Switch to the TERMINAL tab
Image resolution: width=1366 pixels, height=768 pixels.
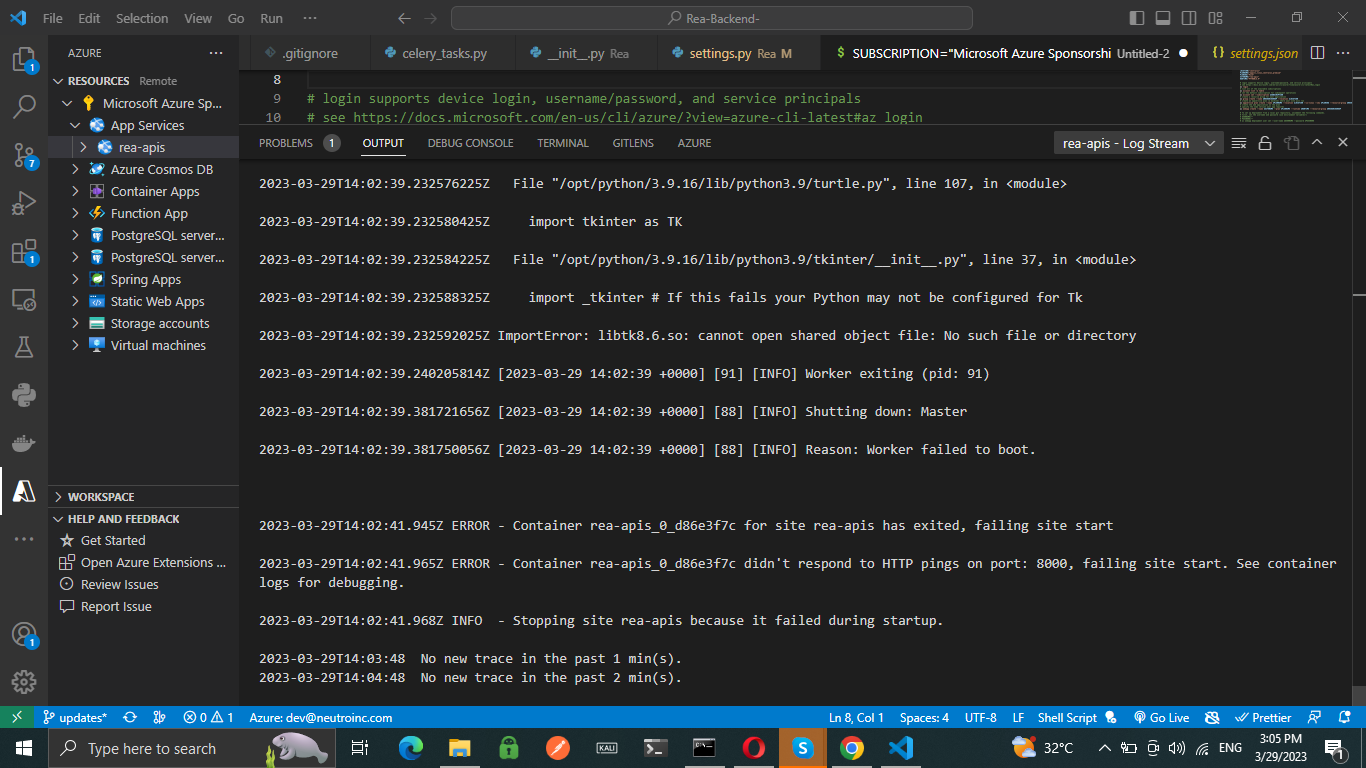click(x=562, y=143)
